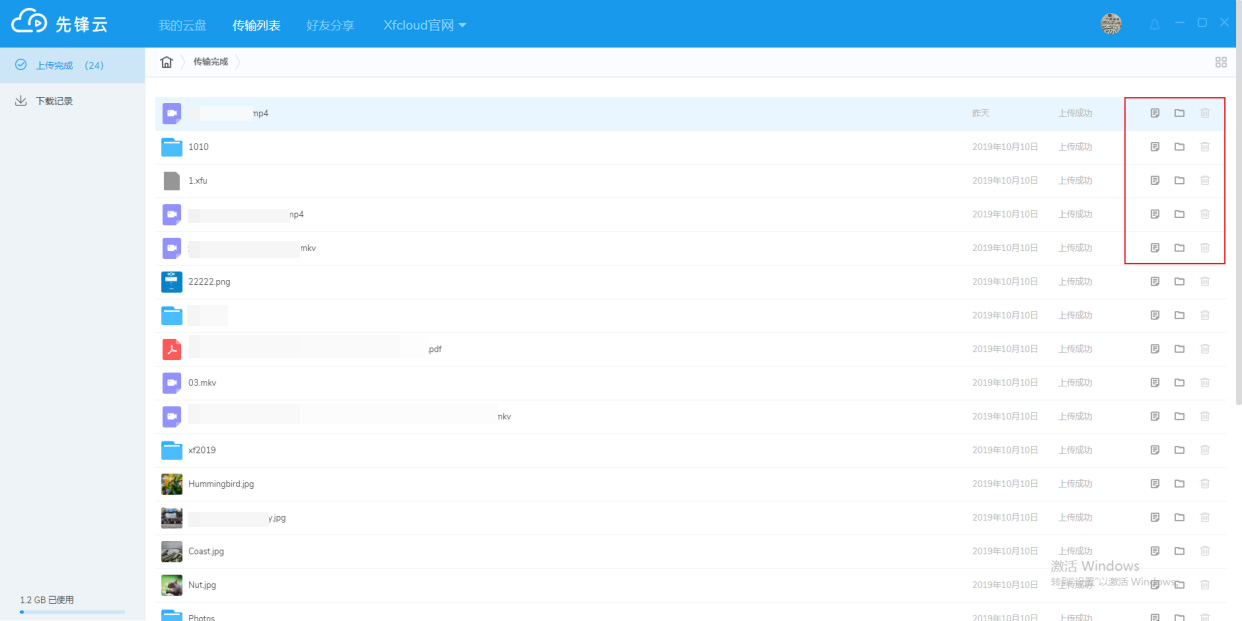The image size is (1242, 621).
Task: Switch to grid view layout
Action: 1220,62
